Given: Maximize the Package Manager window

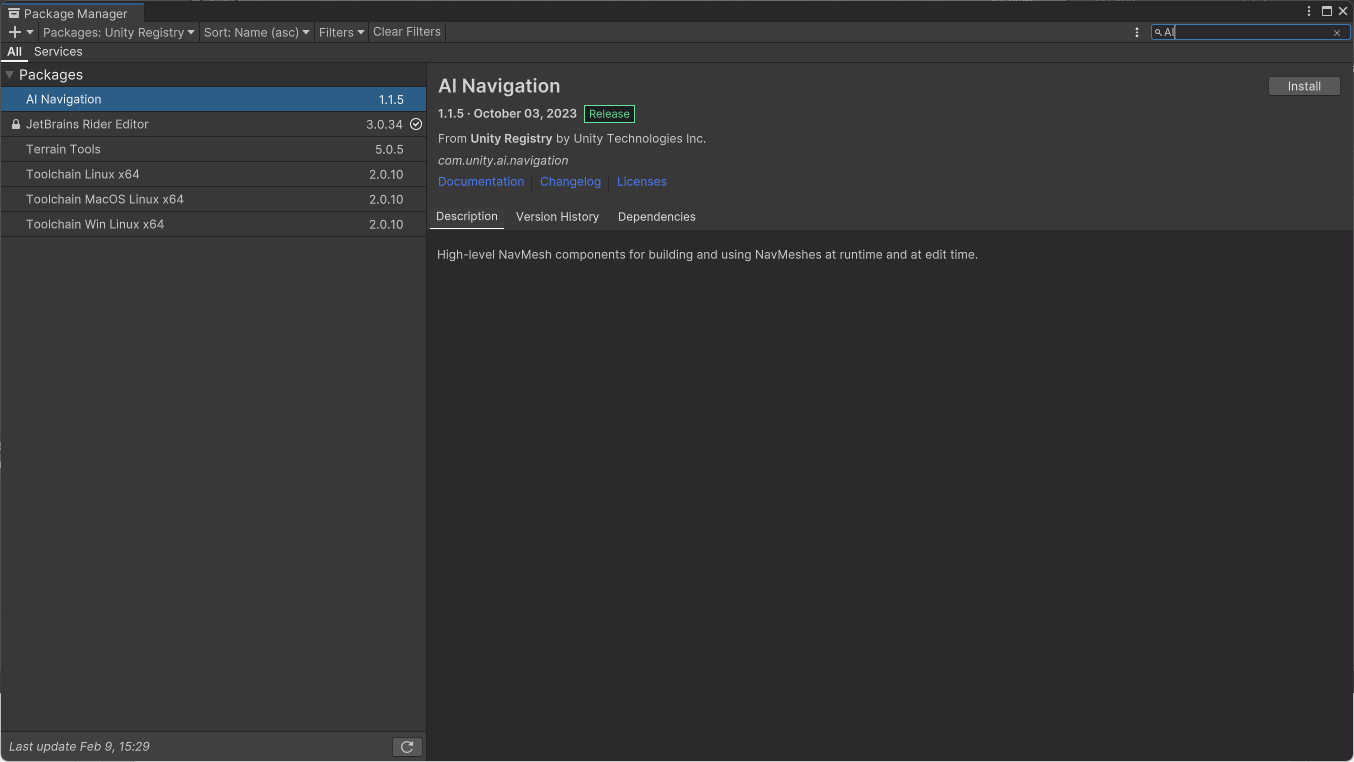Looking at the screenshot, I should 1327,11.
